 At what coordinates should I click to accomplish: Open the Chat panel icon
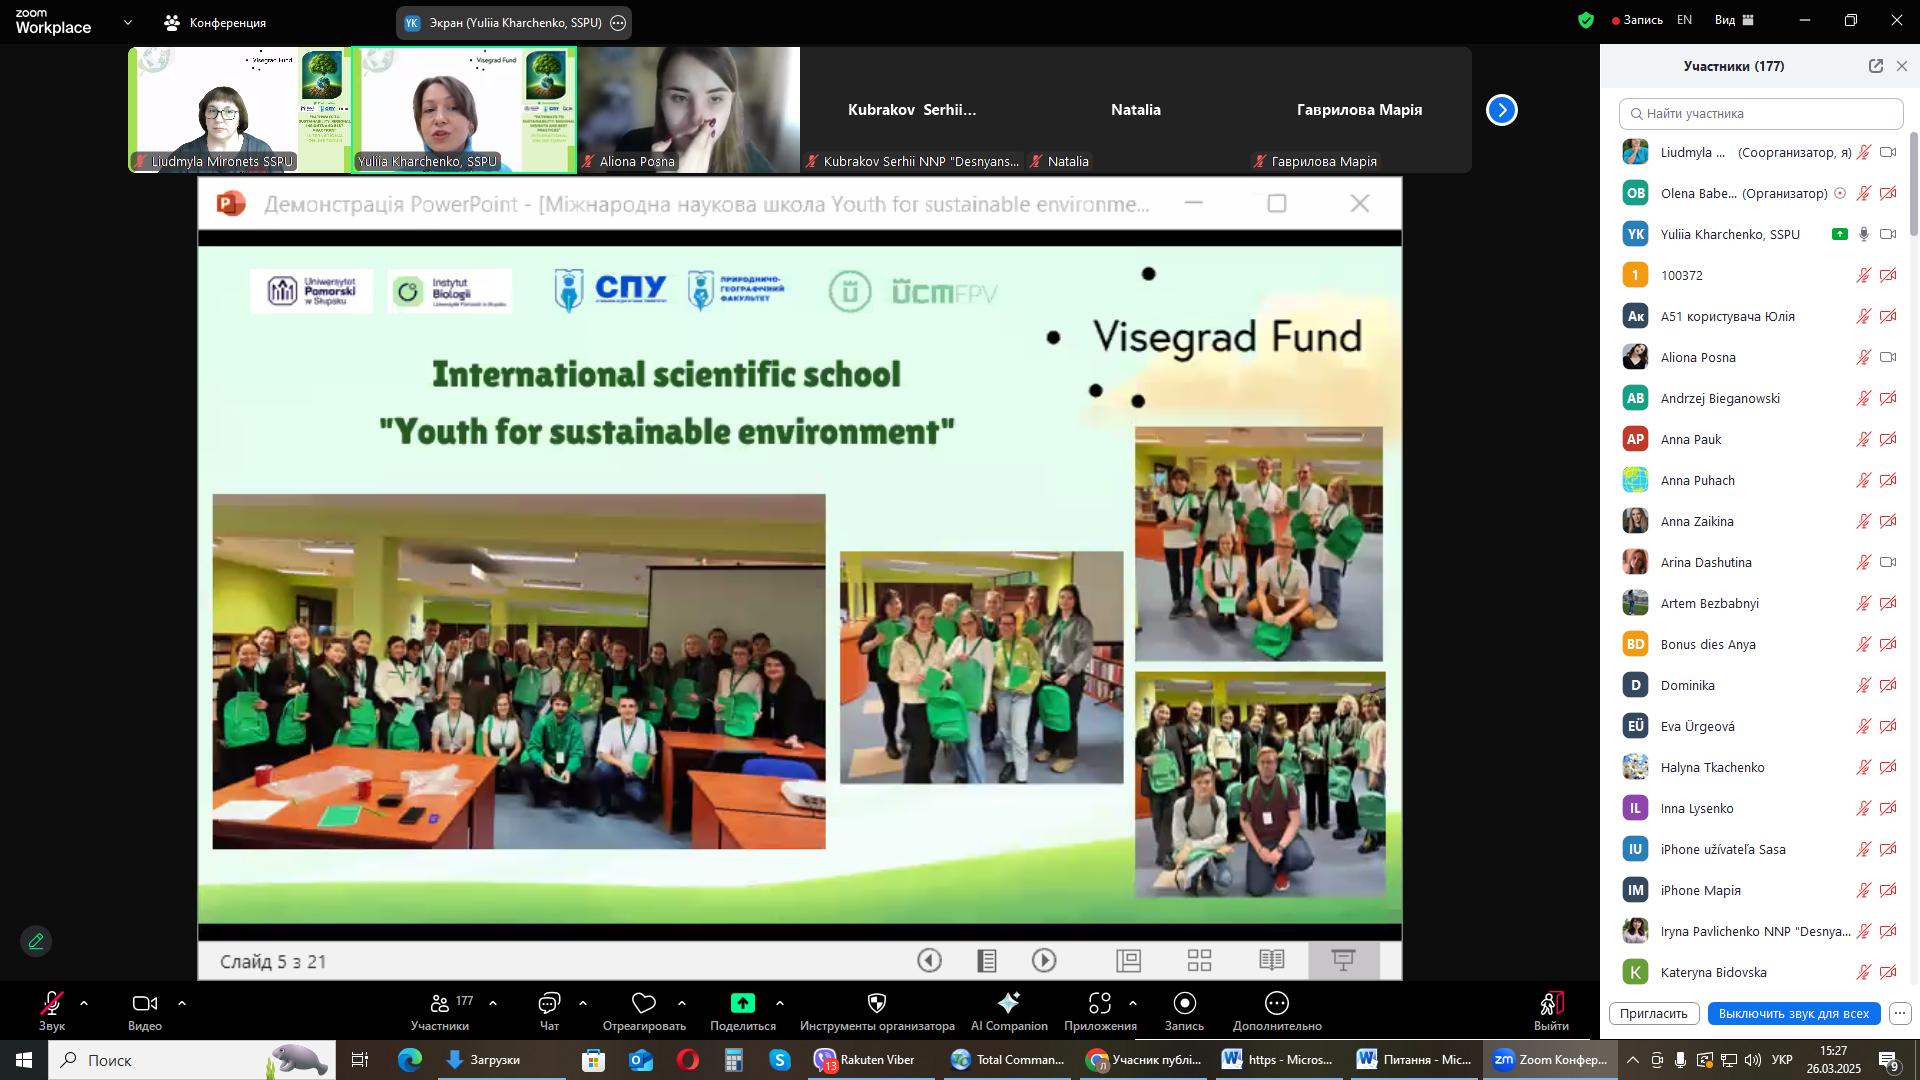coord(549,1004)
